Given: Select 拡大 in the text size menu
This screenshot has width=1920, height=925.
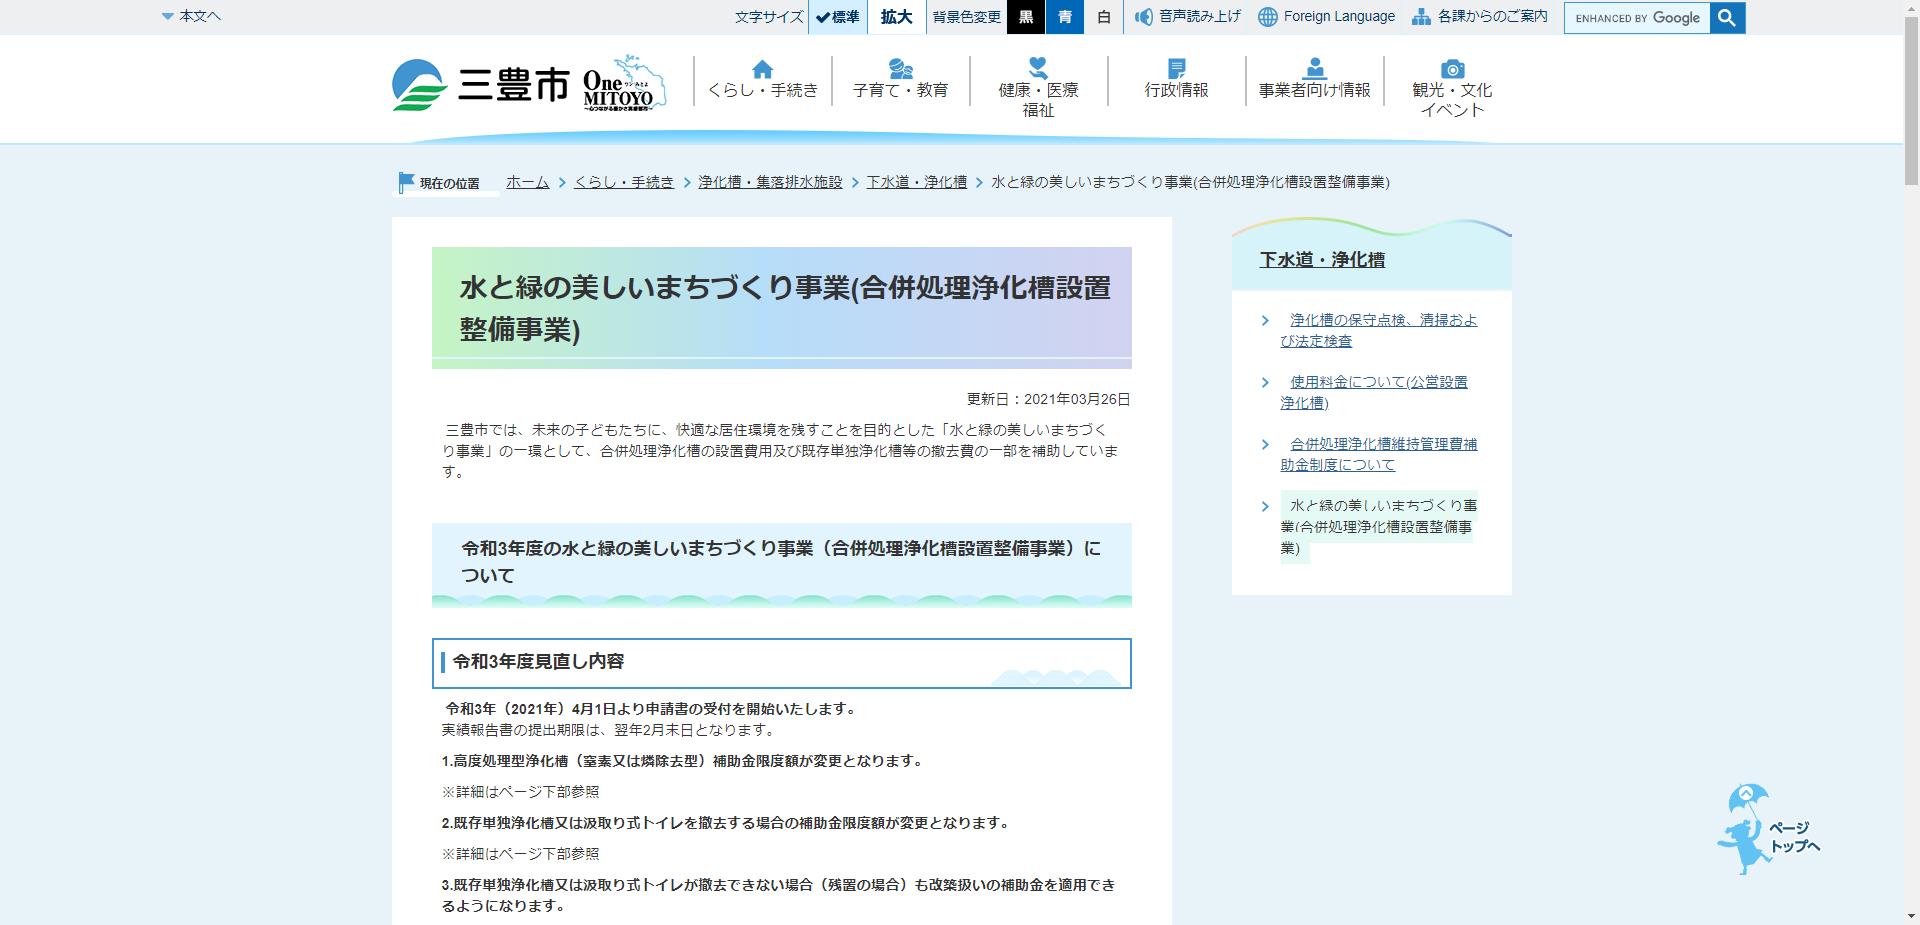Looking at the screenshot, I should (895, 17).
